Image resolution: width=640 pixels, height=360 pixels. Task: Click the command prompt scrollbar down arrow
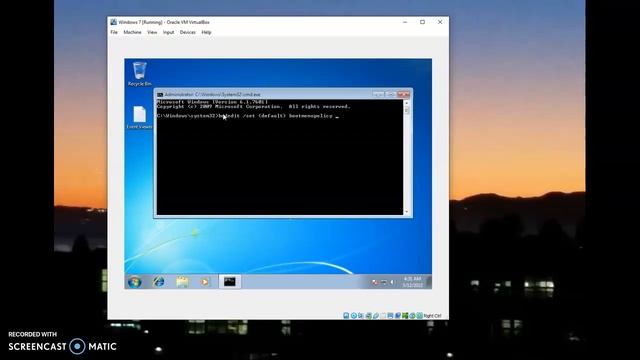tap(406, 212)
